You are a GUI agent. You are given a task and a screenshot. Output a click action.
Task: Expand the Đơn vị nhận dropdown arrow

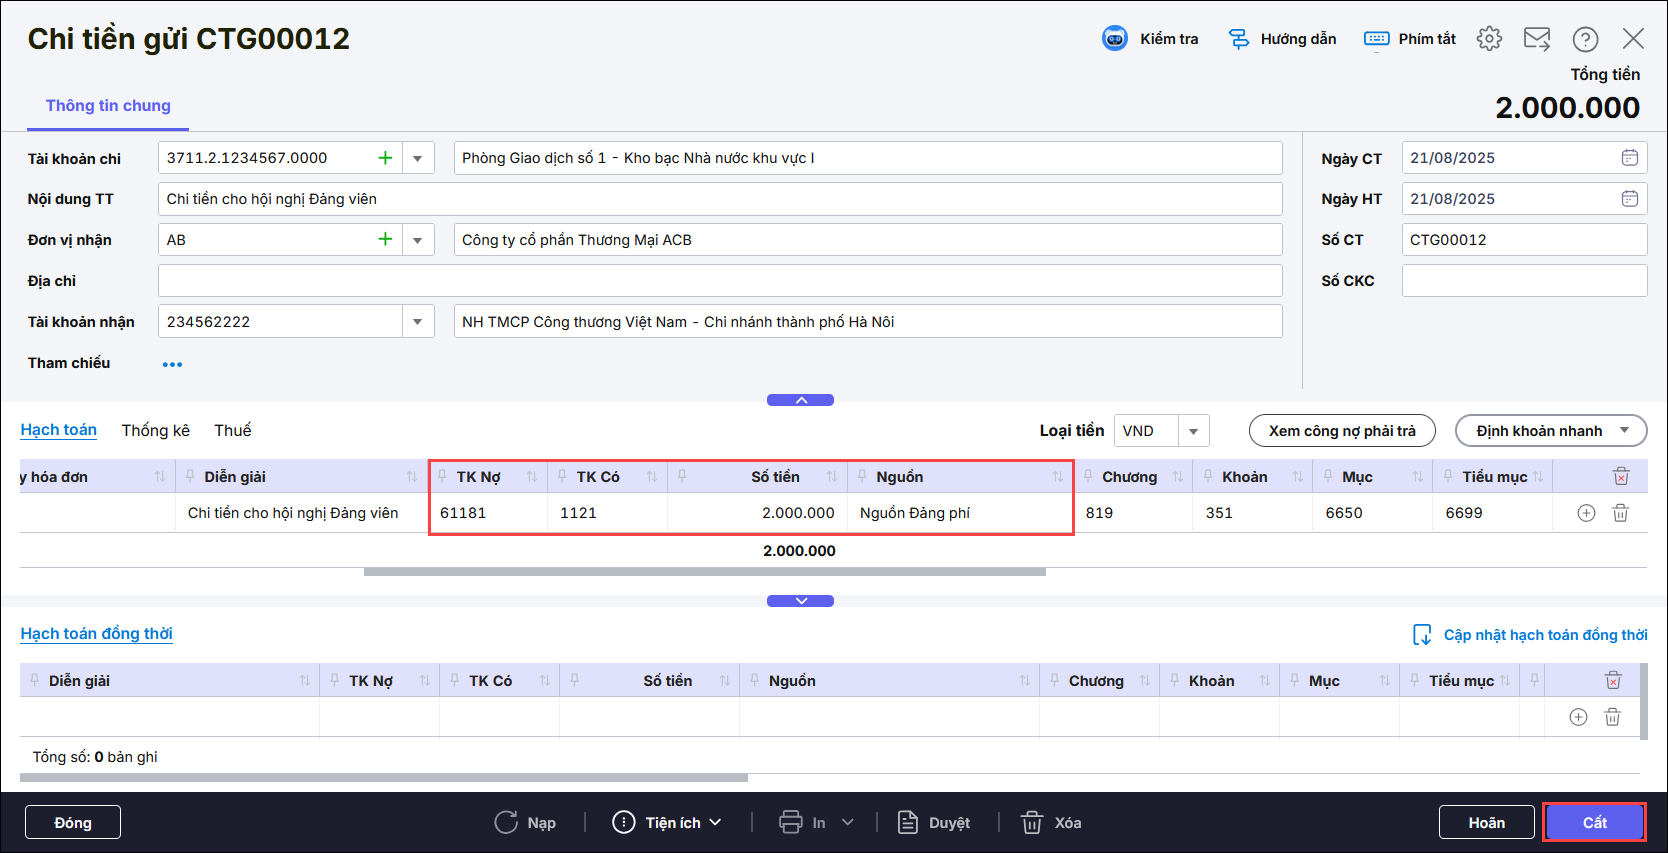418,240
